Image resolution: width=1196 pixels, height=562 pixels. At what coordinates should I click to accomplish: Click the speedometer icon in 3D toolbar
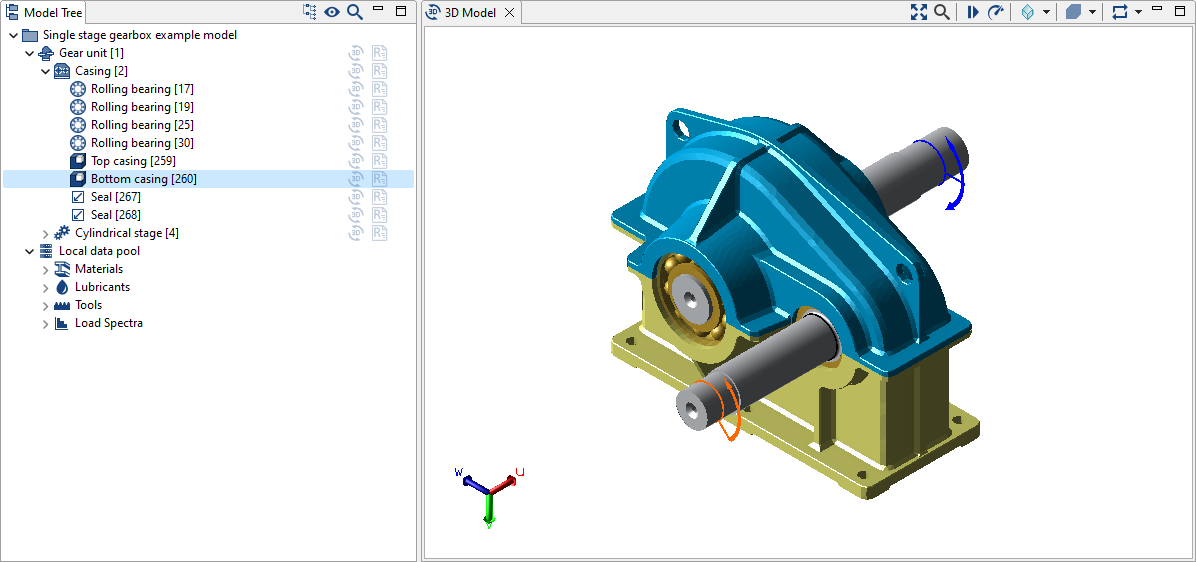click(x=995, y=12)
